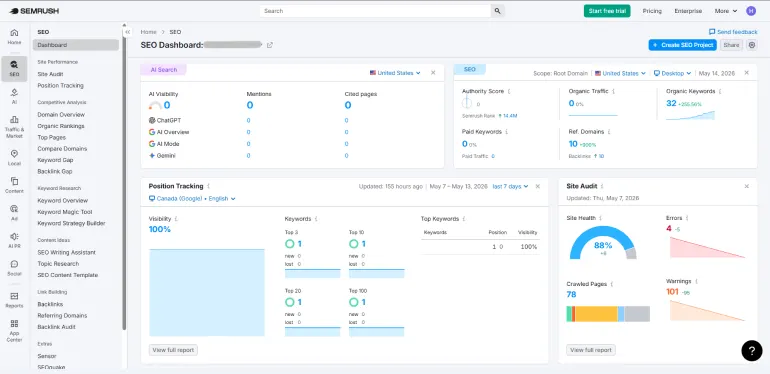
Task: Click info icon beside Visibility
Action: 176,219
